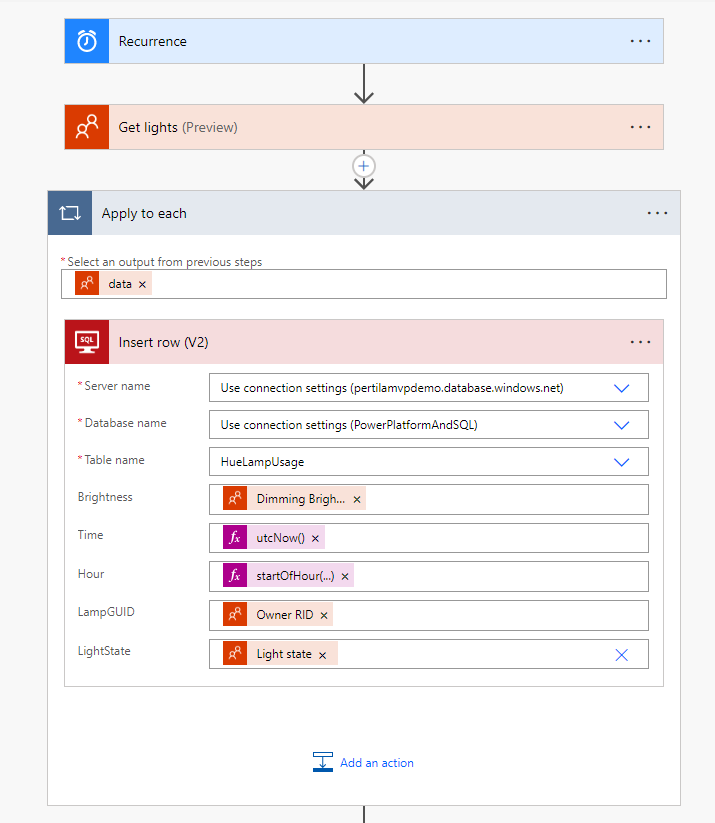Open the Recurrence step ellipsis menu

pos(640,42)
